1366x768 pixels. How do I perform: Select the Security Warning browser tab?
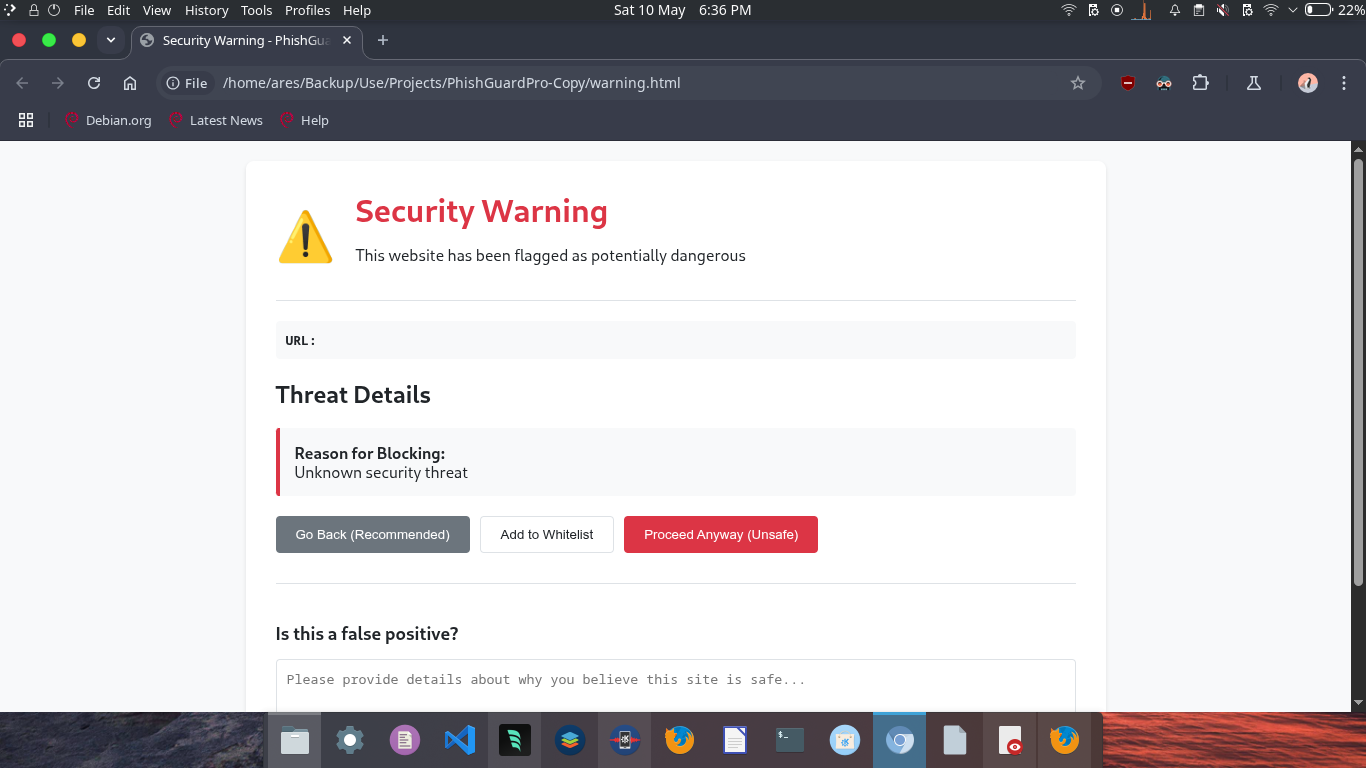click(247, 40)
